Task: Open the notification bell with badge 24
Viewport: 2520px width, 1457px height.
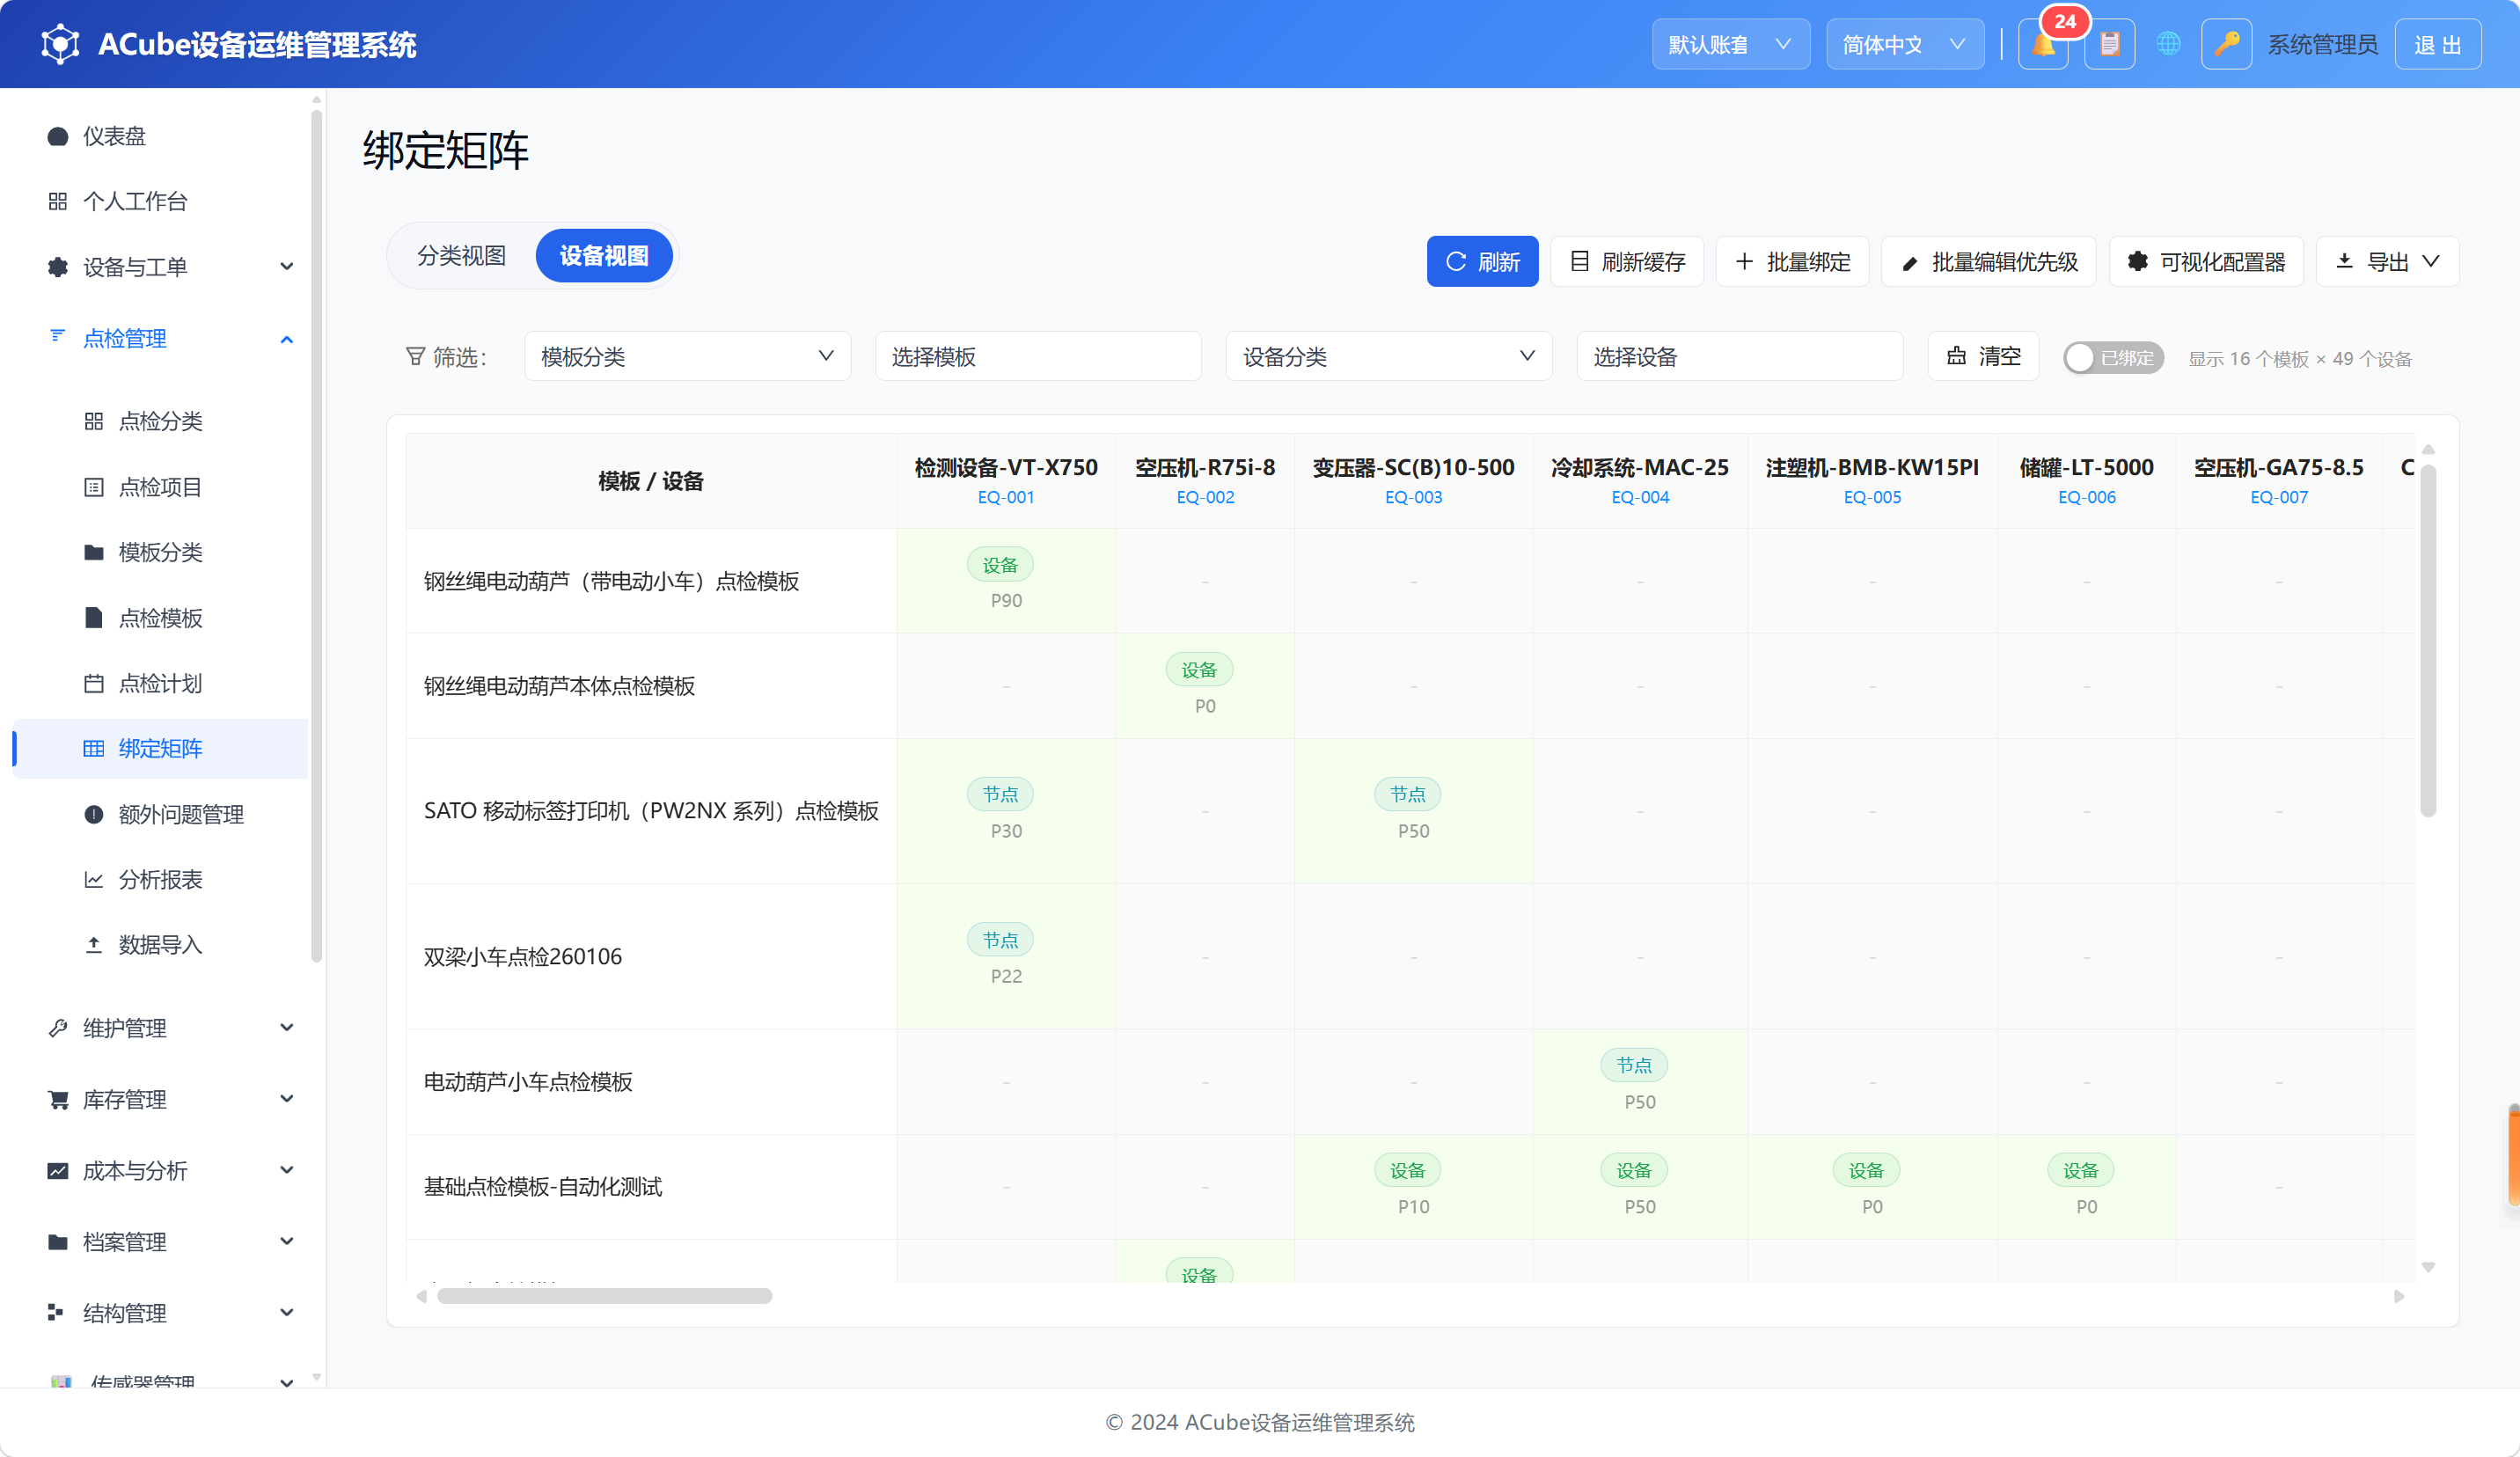Action: coord(2043,44)
